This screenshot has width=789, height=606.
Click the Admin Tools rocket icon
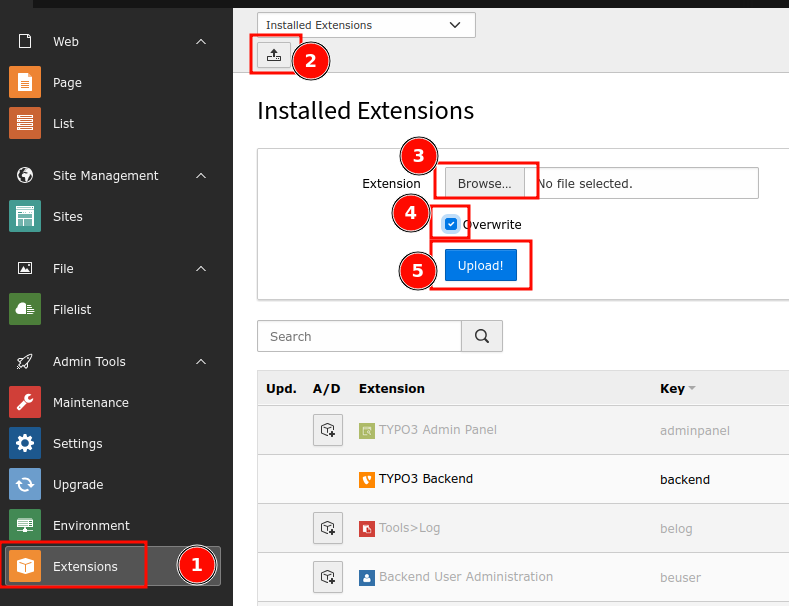point(25,361)
